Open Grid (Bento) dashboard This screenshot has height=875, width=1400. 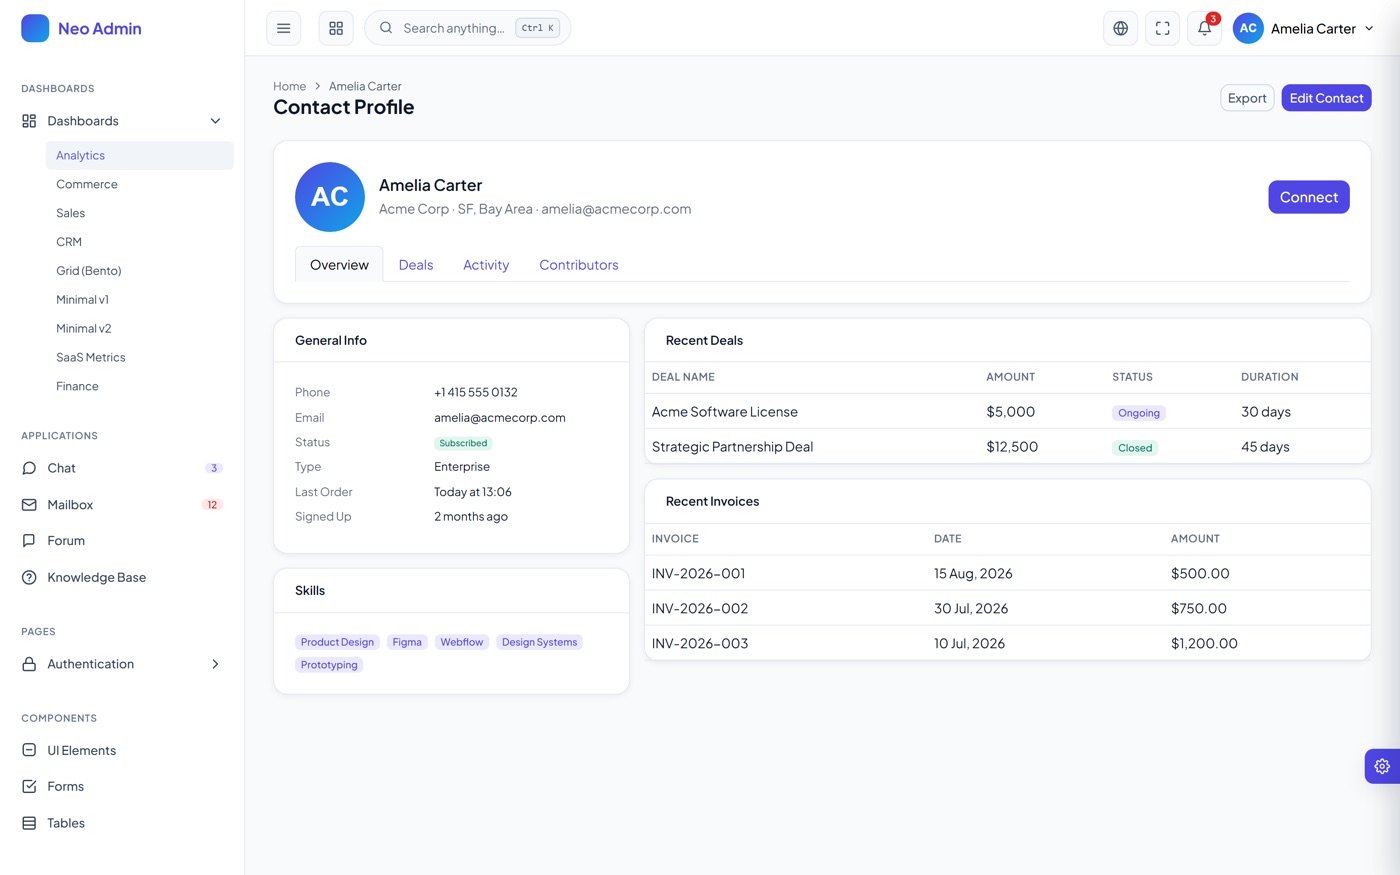pyautogui.click(x=139, y=271)
